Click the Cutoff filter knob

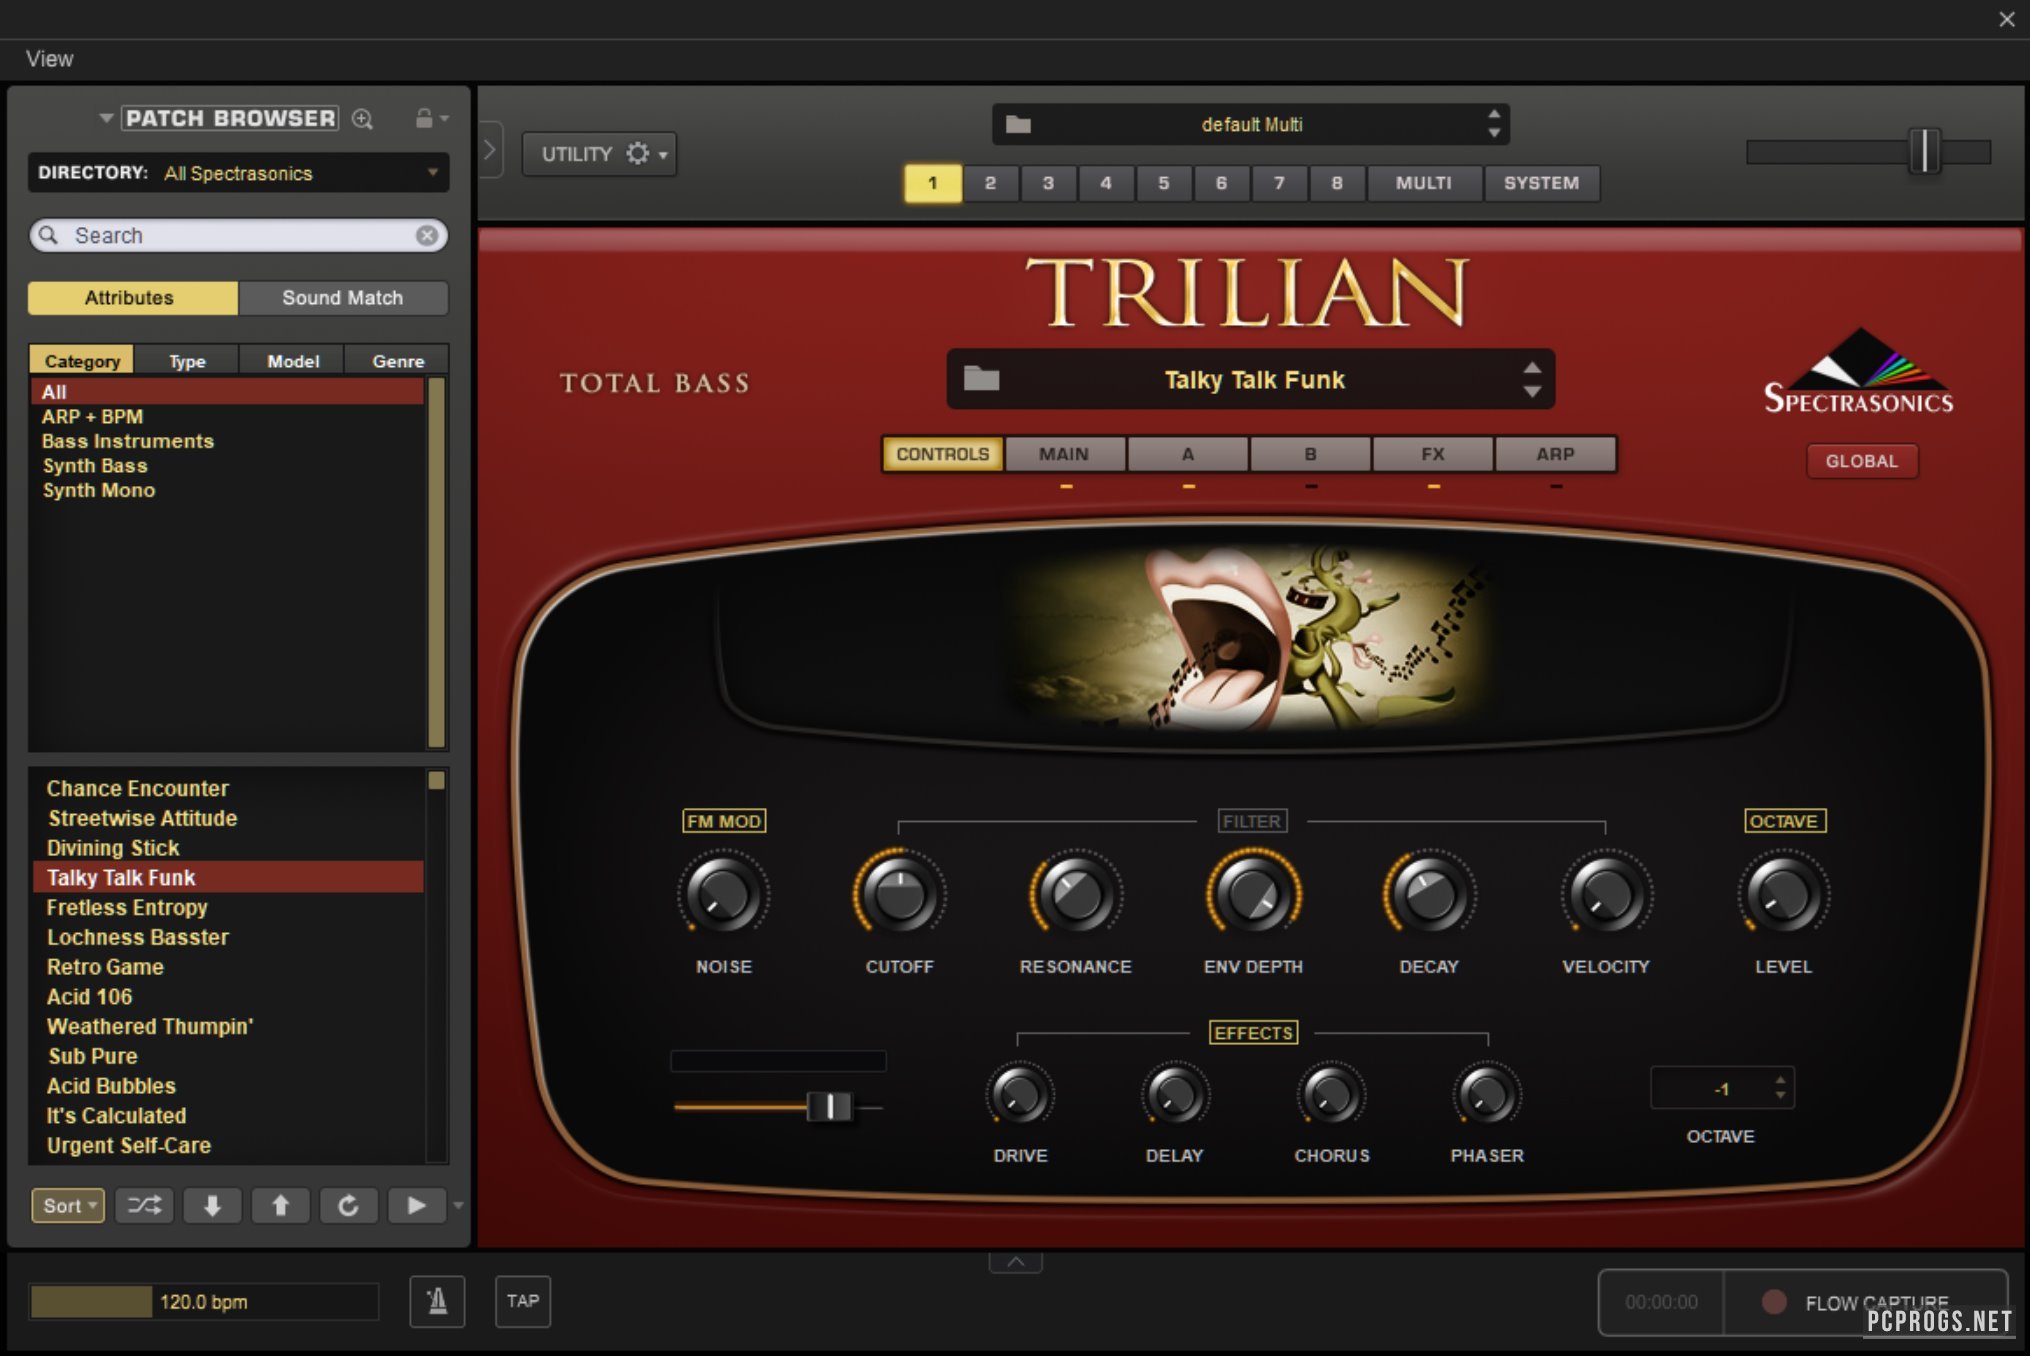click(x=899, y=893)
